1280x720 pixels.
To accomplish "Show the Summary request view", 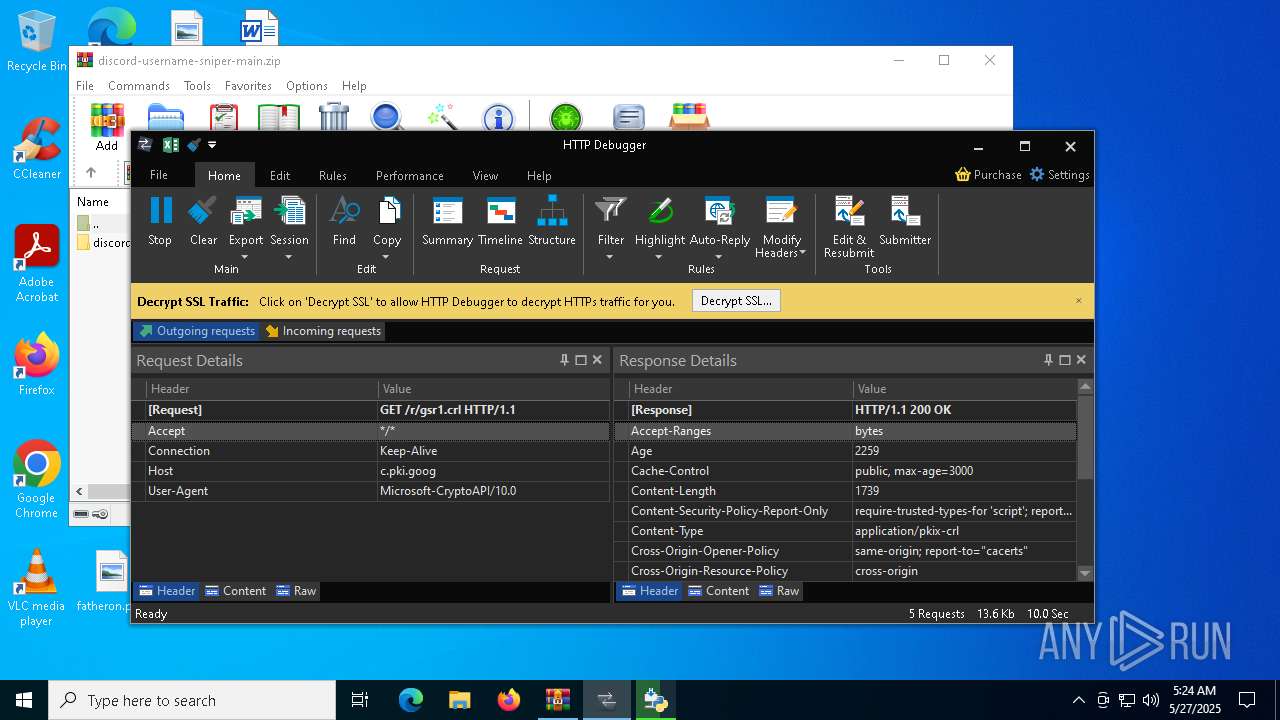I will click(x=447, y=221).
